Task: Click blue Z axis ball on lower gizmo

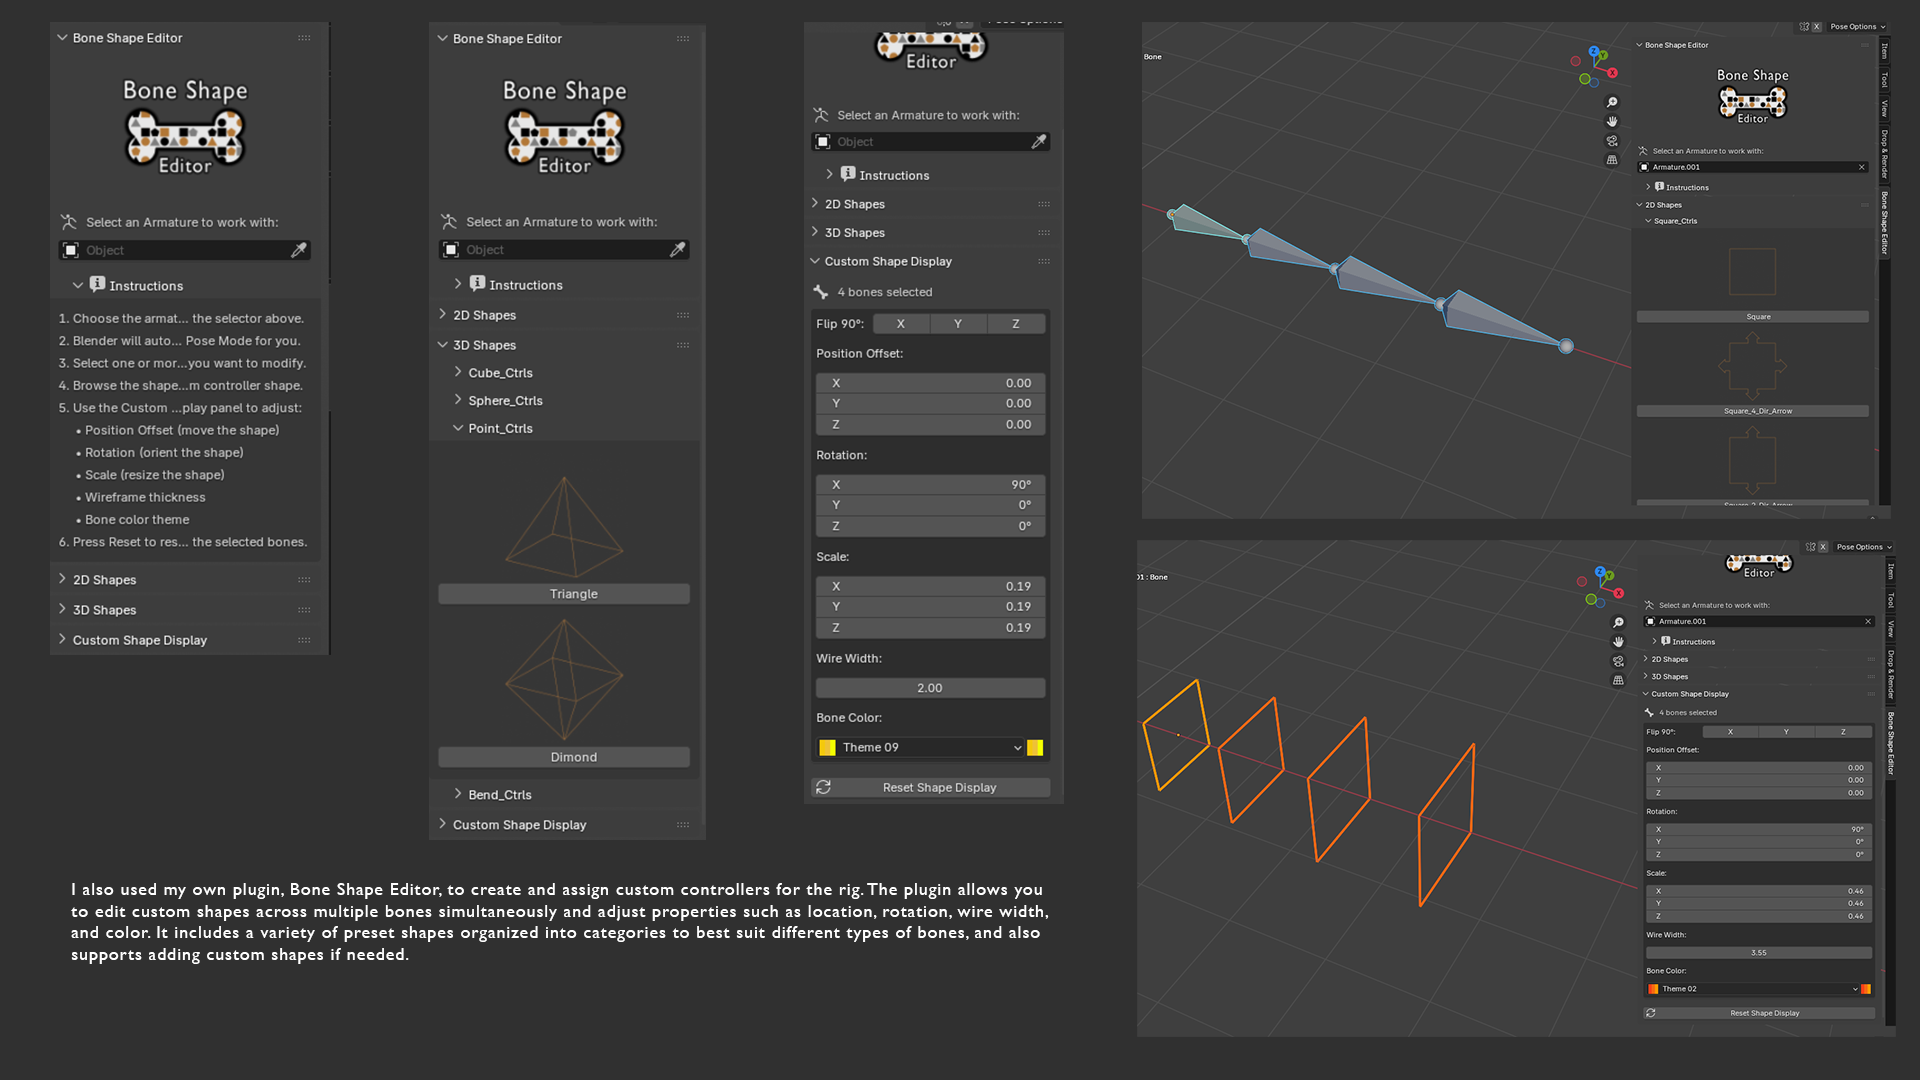Action: pyautogui.click(x=1601, y=573)
